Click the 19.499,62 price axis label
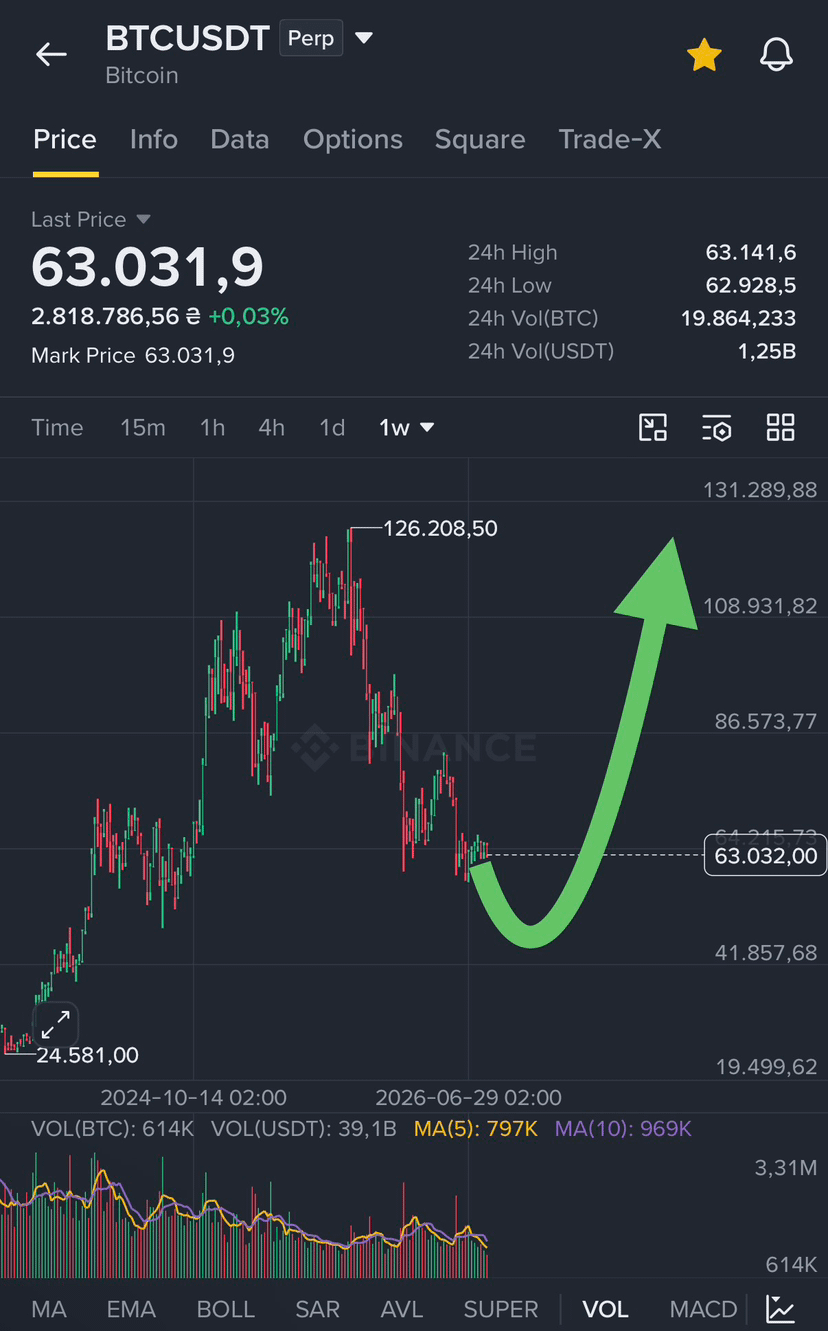828x1331 pixels. click(766, 1067)
